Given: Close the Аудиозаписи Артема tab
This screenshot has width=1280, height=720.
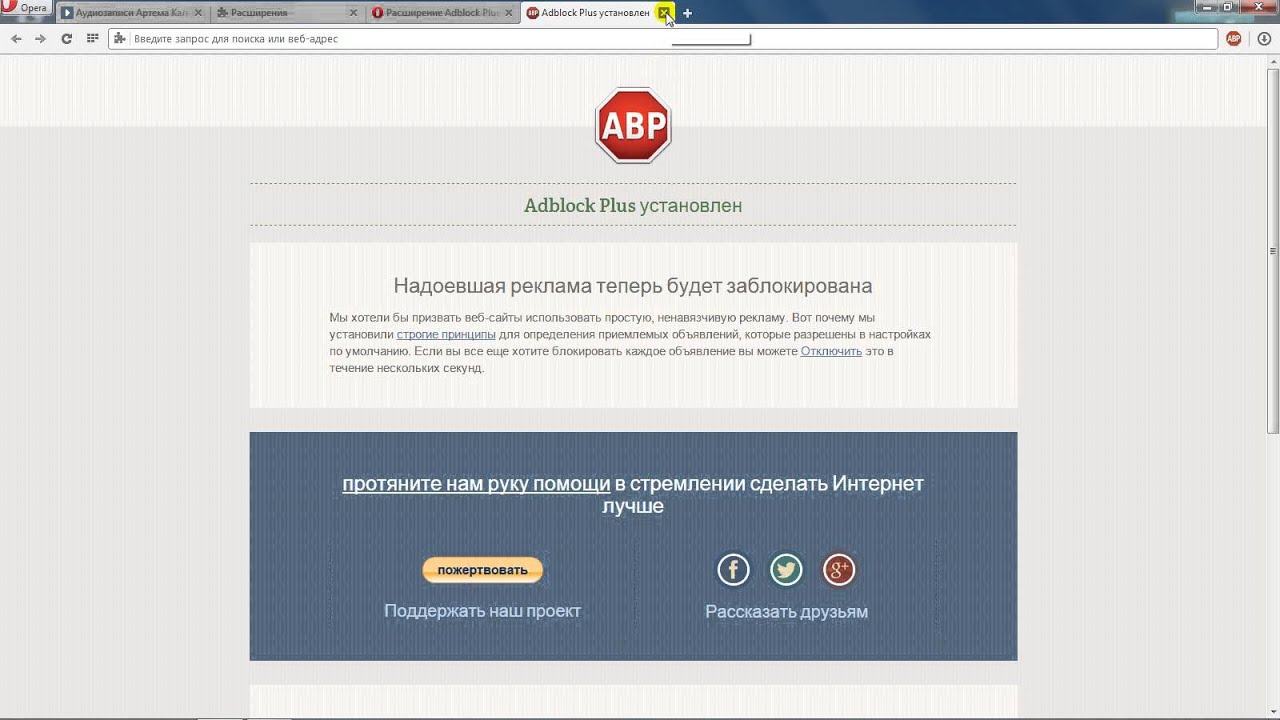Looking at the screenshot, I should coord(198,13).
